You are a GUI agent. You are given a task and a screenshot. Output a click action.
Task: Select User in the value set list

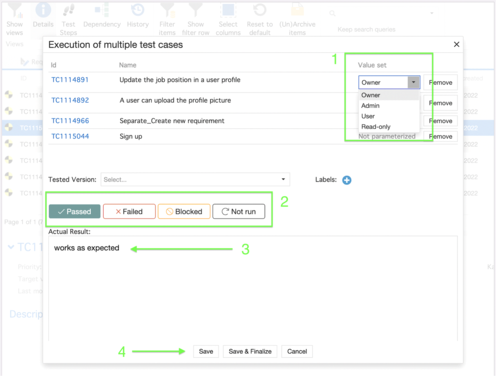368,116
